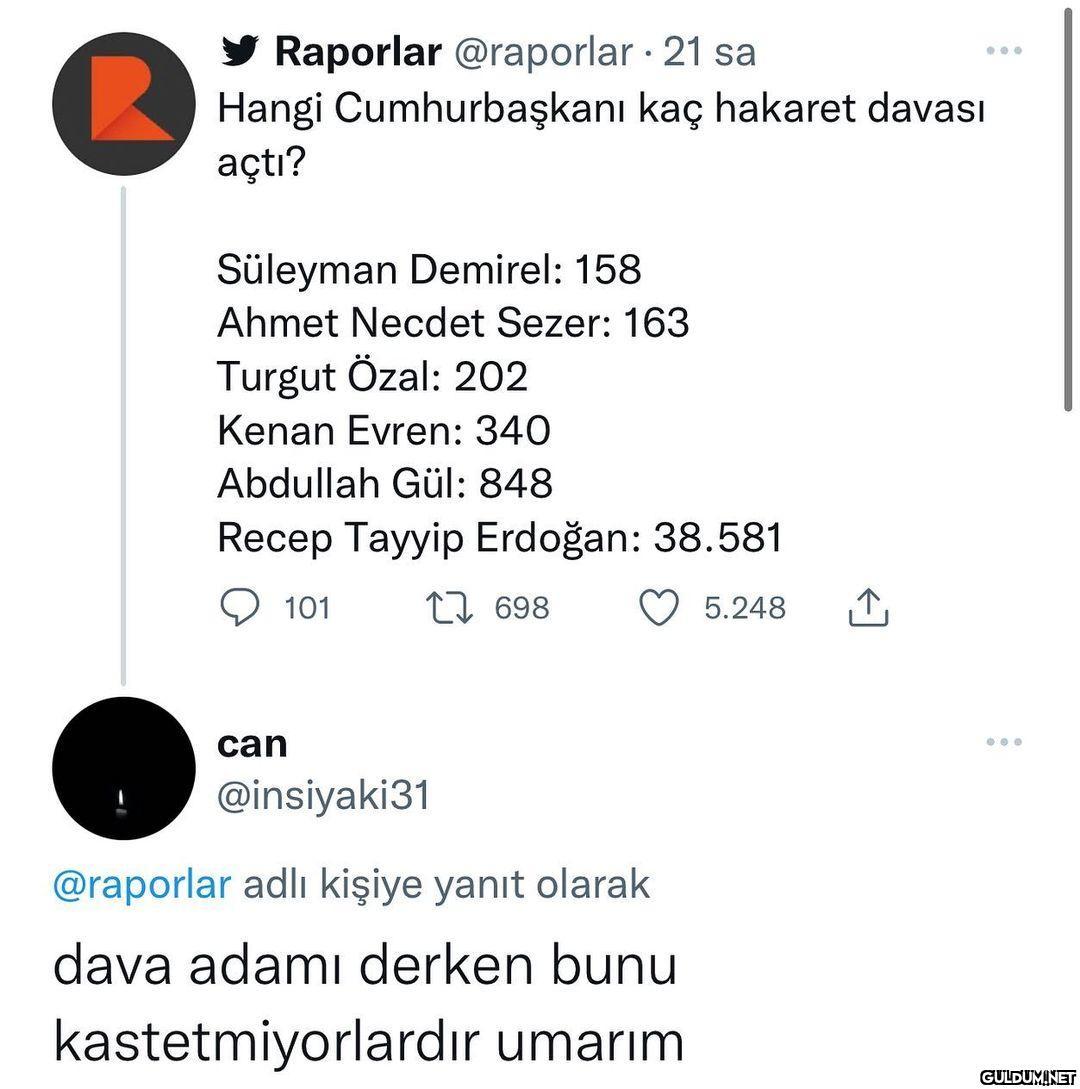Click the blue @raporlar reply mention
1080x1089 pixels.
(x=142, y=886)
